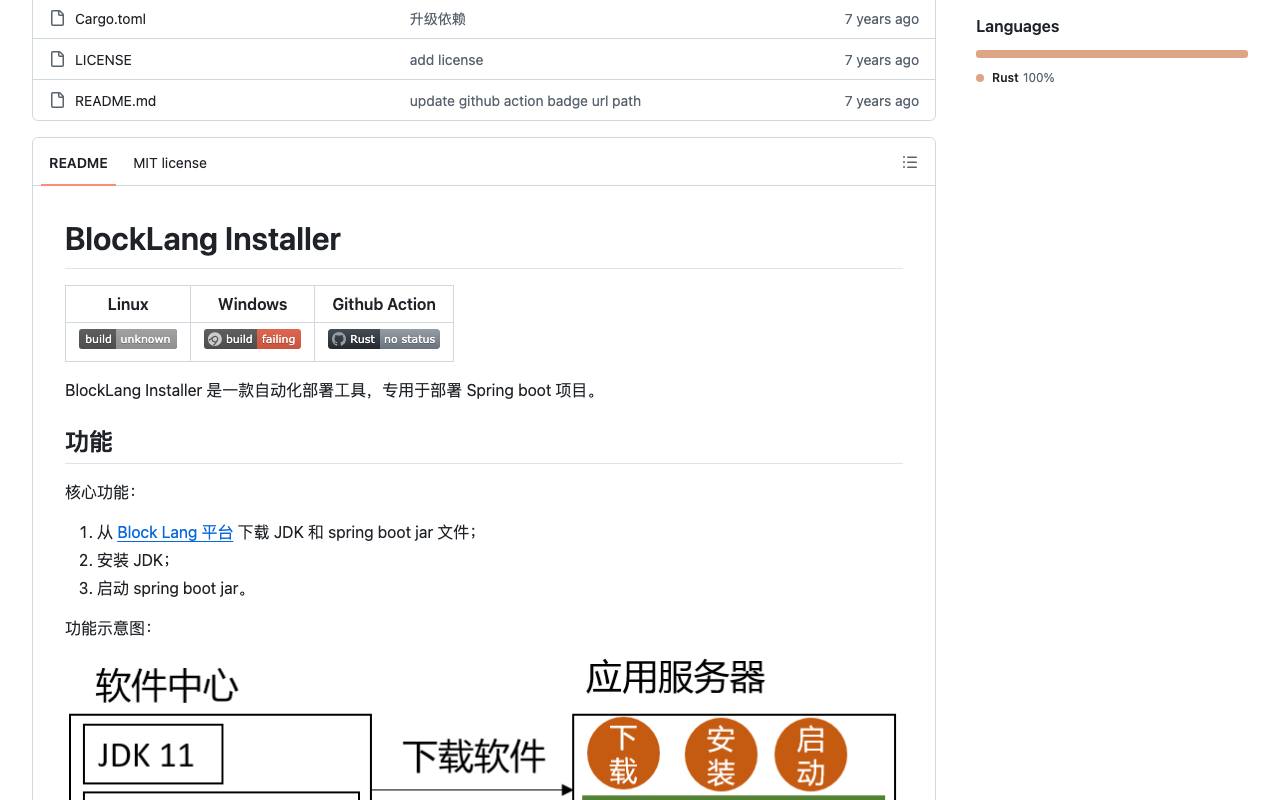1280x800 pixels.
Task: Click the 核心功能 paragraph text
Action: coord(100,492)
